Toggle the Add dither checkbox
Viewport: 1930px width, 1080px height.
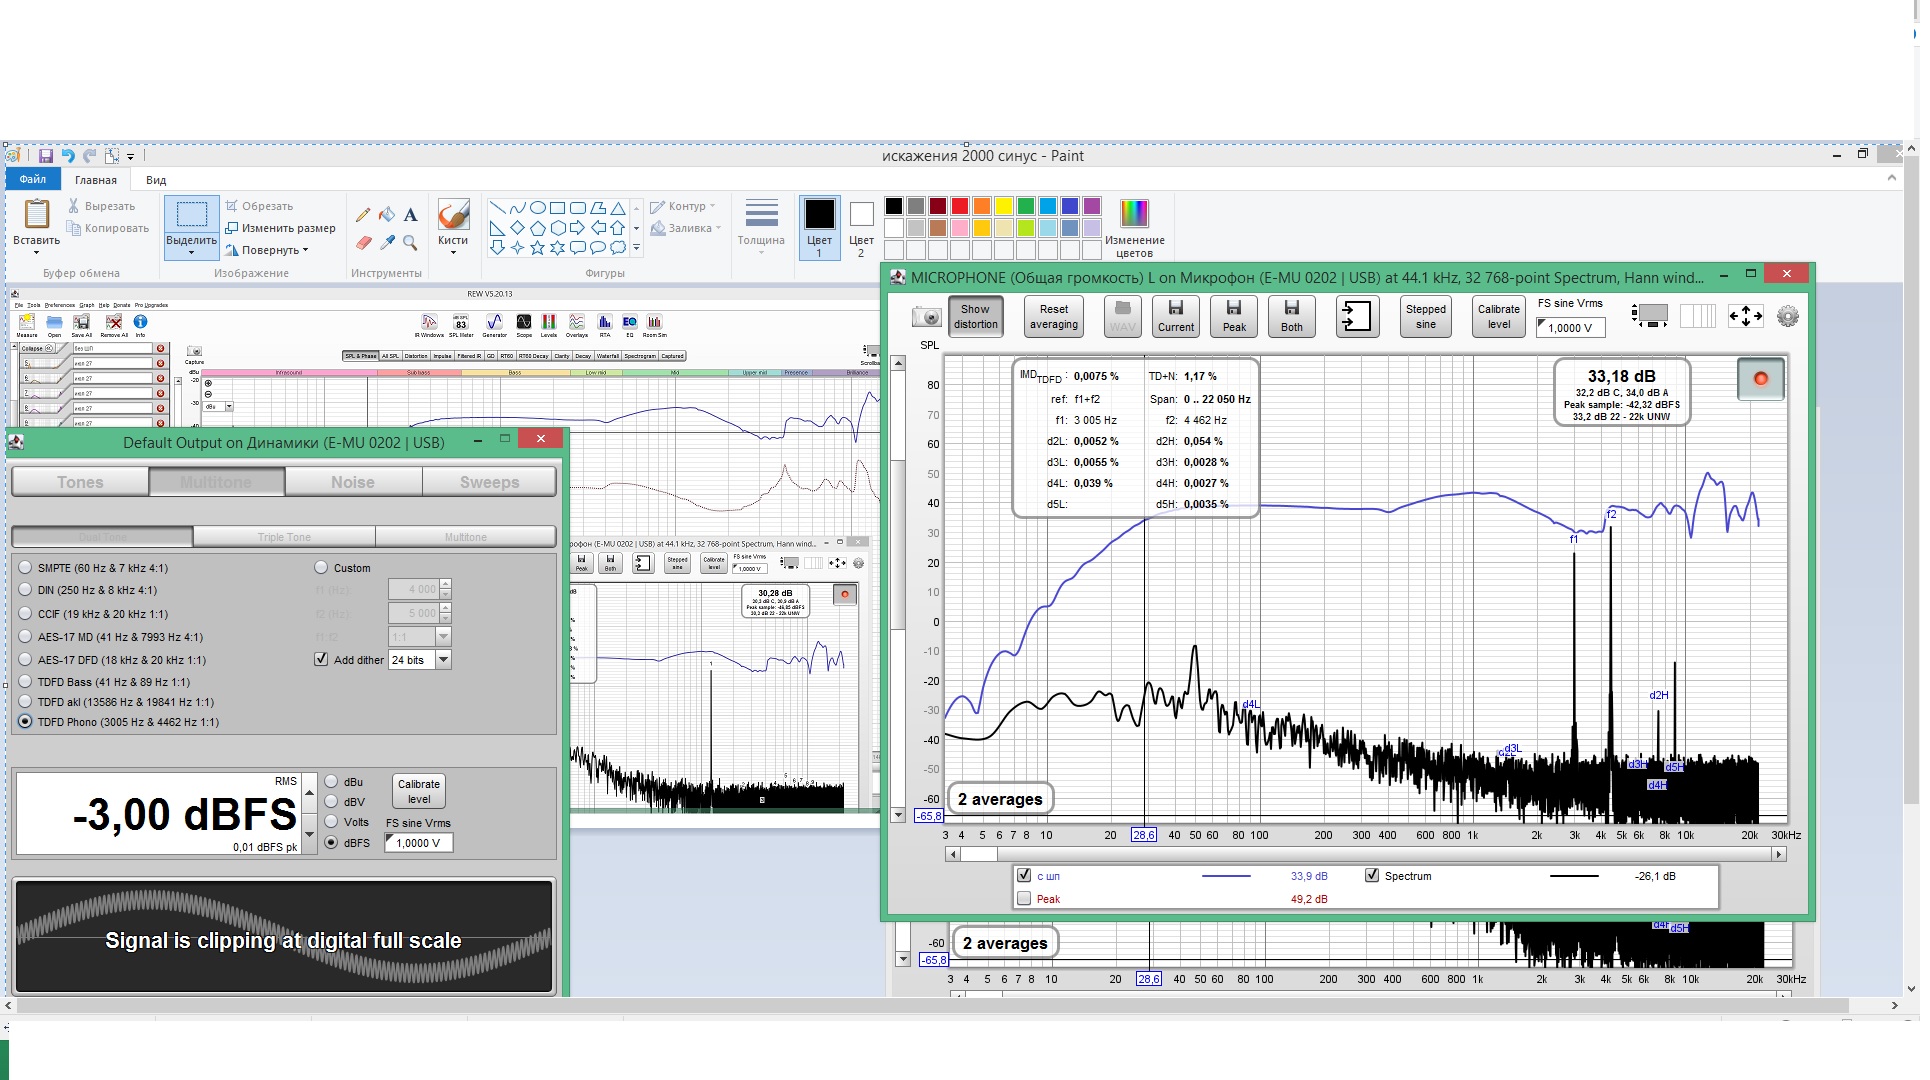click(x=321, y=660)
